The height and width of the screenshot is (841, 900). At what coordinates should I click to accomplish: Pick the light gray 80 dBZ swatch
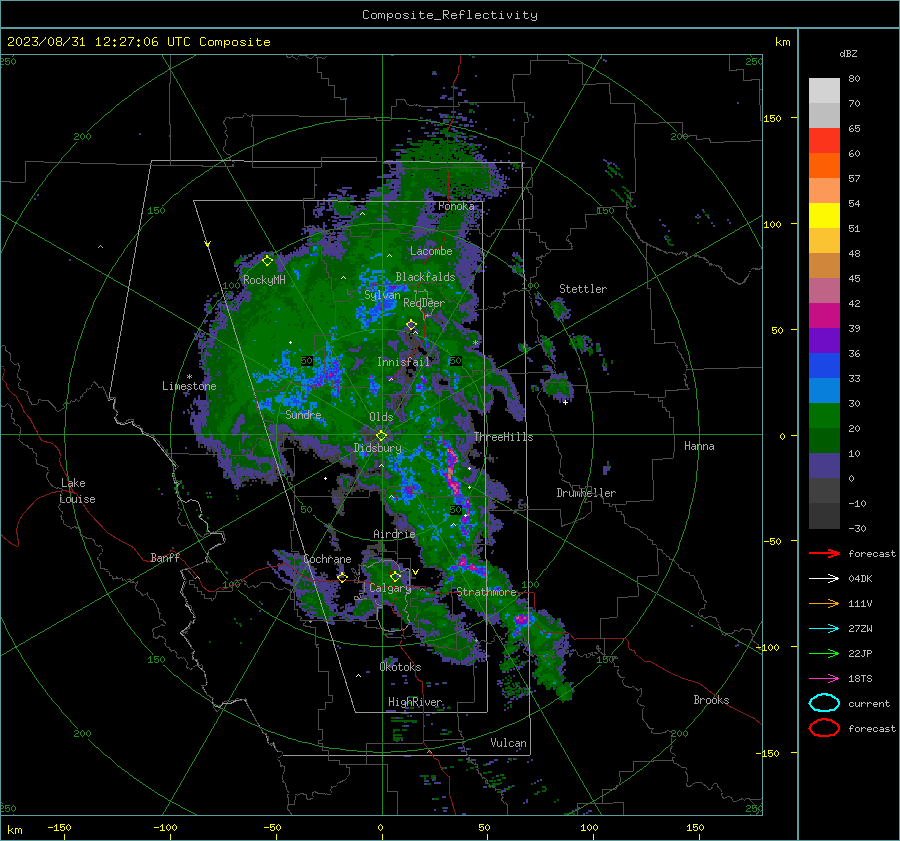(824, 90)
